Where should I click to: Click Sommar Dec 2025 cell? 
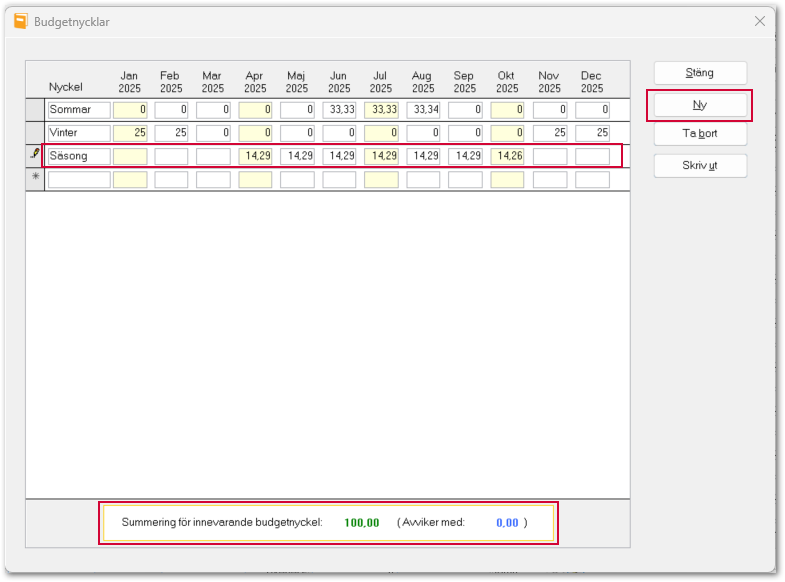coord(592,110)
